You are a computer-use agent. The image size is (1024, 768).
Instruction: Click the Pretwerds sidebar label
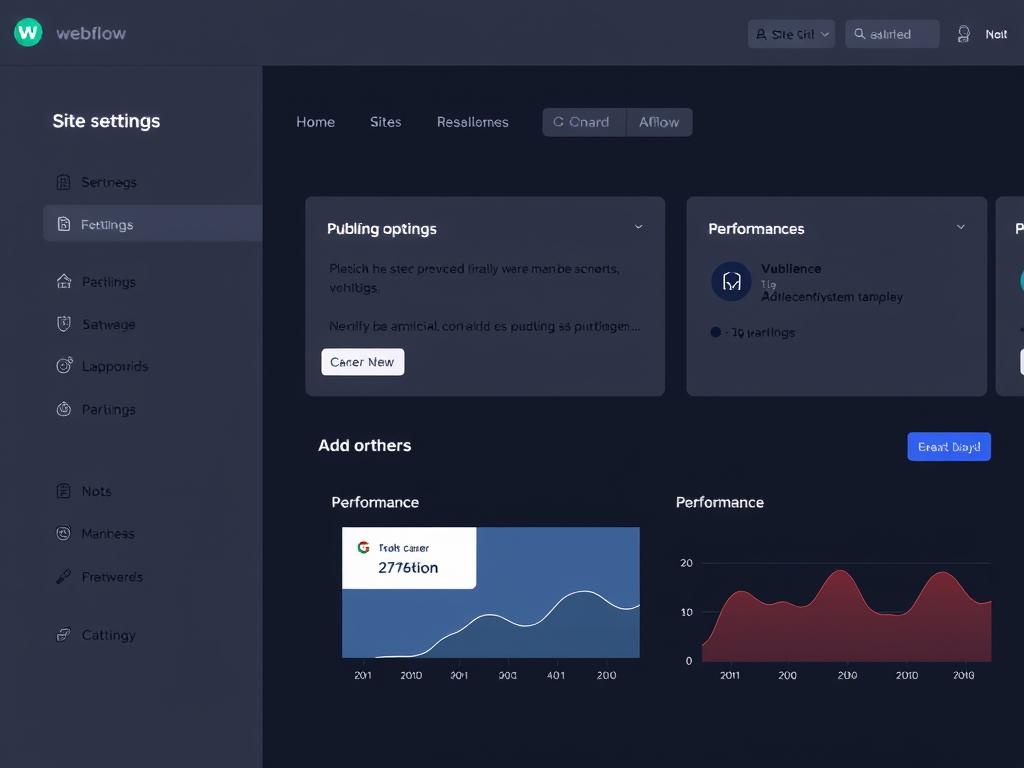(112, 577)
